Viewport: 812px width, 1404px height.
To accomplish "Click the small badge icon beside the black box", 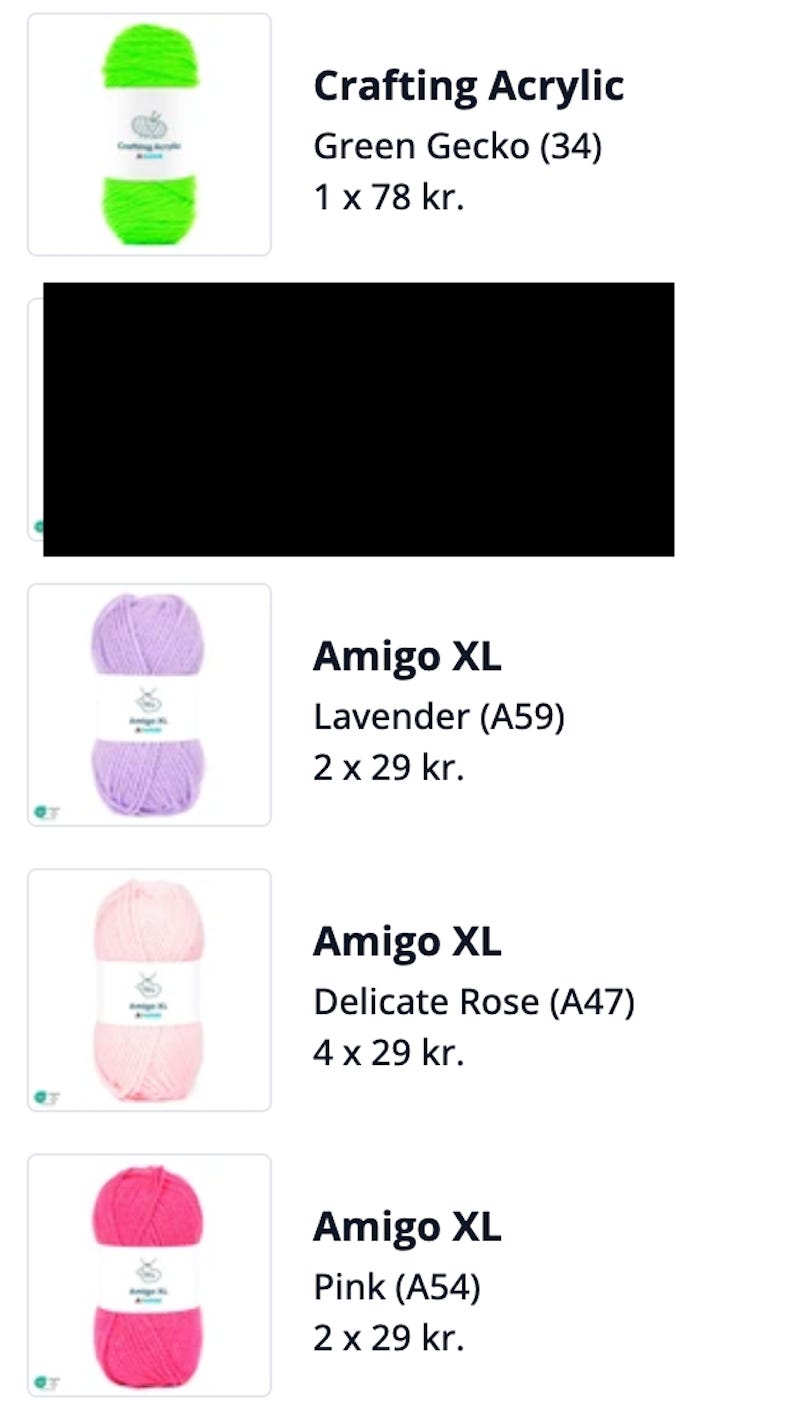I will [x=38, y=527].
